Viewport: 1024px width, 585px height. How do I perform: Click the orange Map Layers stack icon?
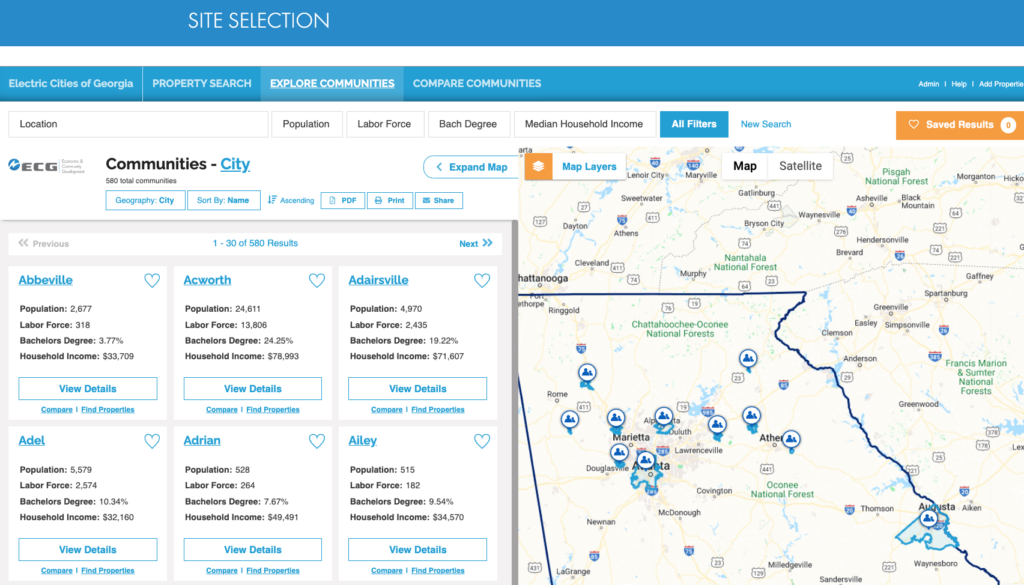538,167
